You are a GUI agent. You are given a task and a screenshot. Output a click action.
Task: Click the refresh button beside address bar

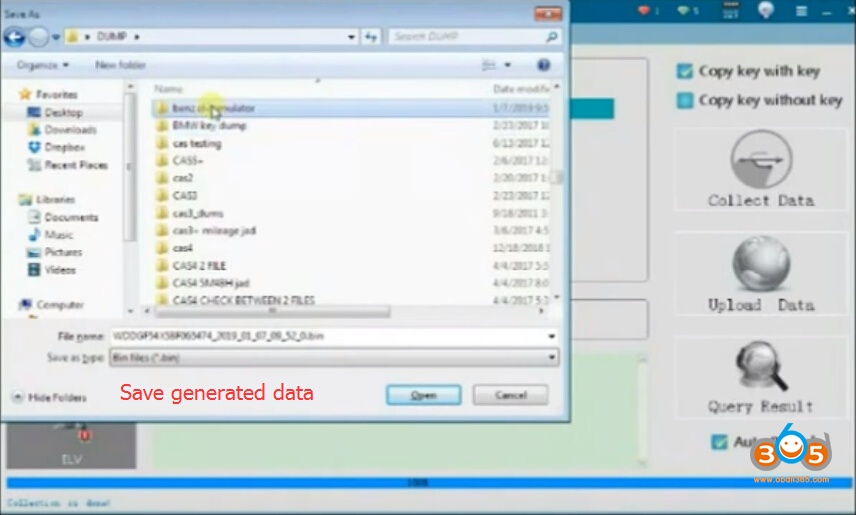click(371, 37)
